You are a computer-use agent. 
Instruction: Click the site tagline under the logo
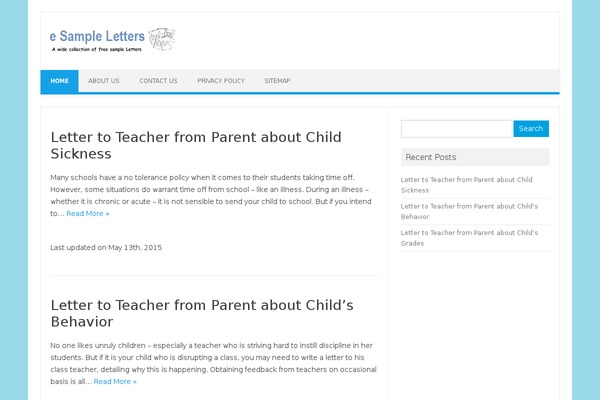(x=97, y=49)
